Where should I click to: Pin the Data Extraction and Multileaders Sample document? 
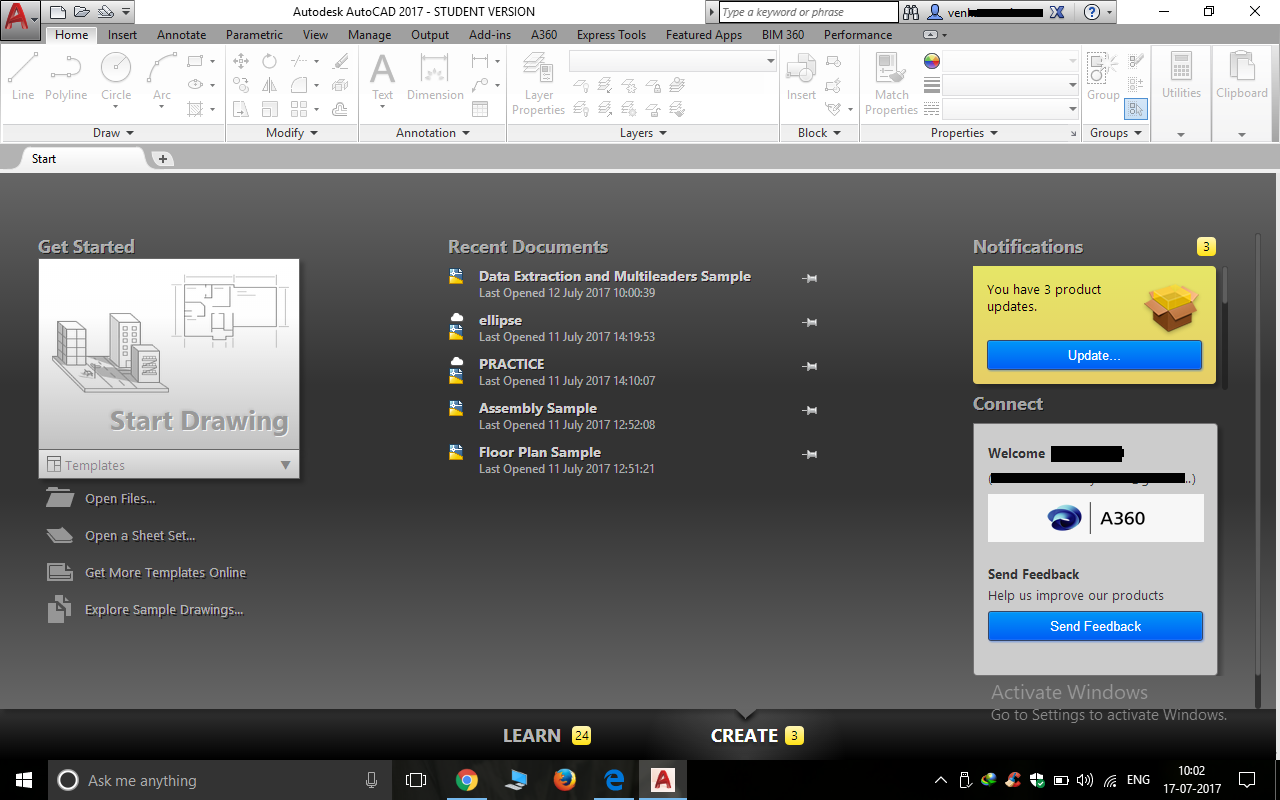pyautogui.click(x=810, y=279)
